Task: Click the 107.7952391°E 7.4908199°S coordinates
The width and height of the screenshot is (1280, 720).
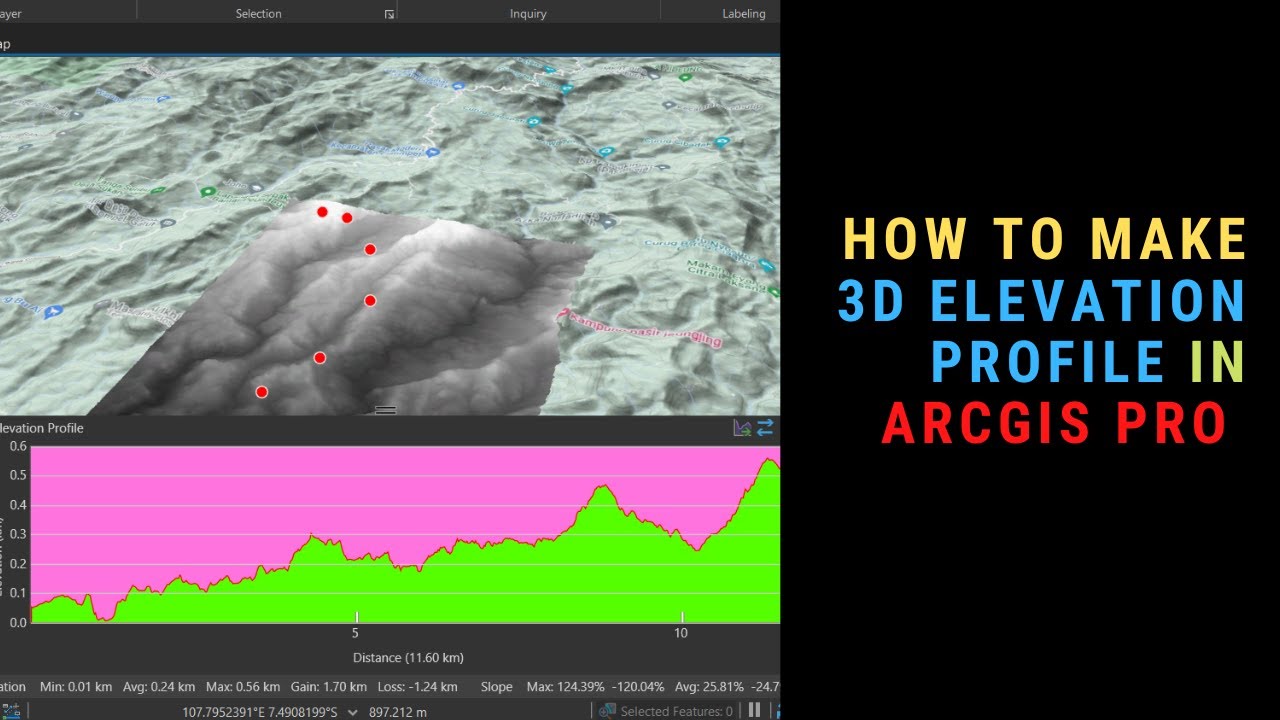Action: tap(260, 713)
